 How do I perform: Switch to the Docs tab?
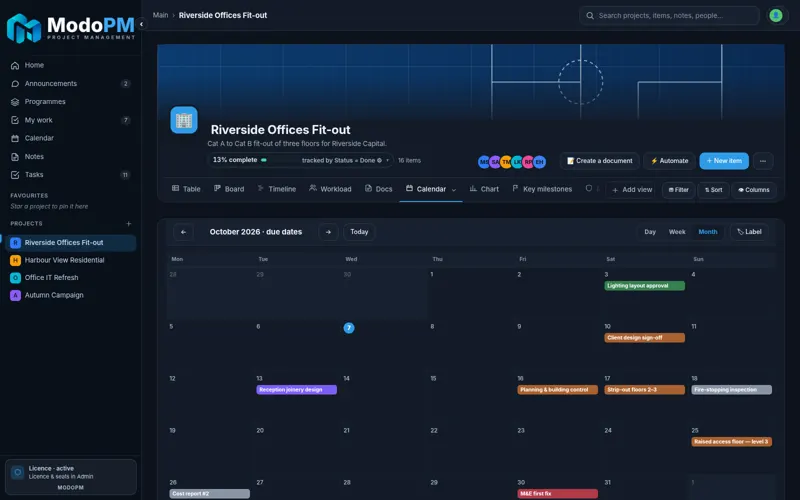(x=379, y=189)
